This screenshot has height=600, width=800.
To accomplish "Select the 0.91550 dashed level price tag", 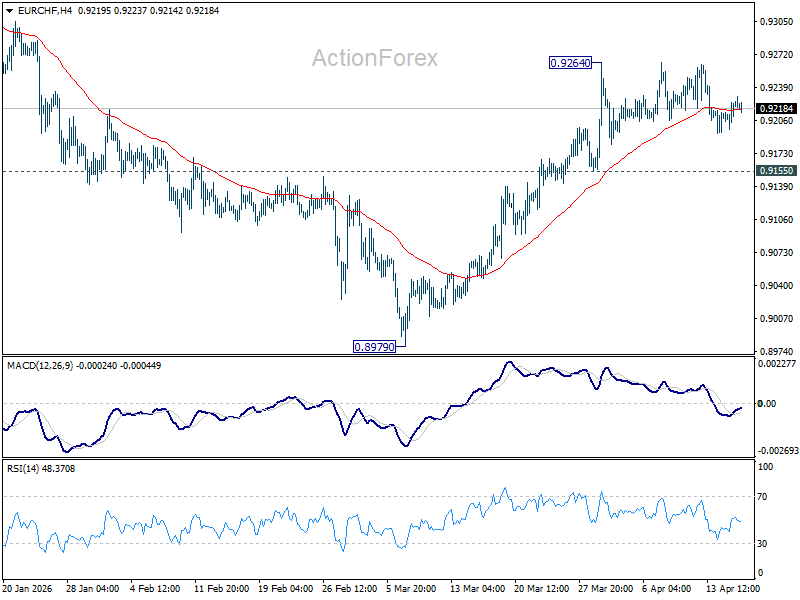I will [777, 171].
